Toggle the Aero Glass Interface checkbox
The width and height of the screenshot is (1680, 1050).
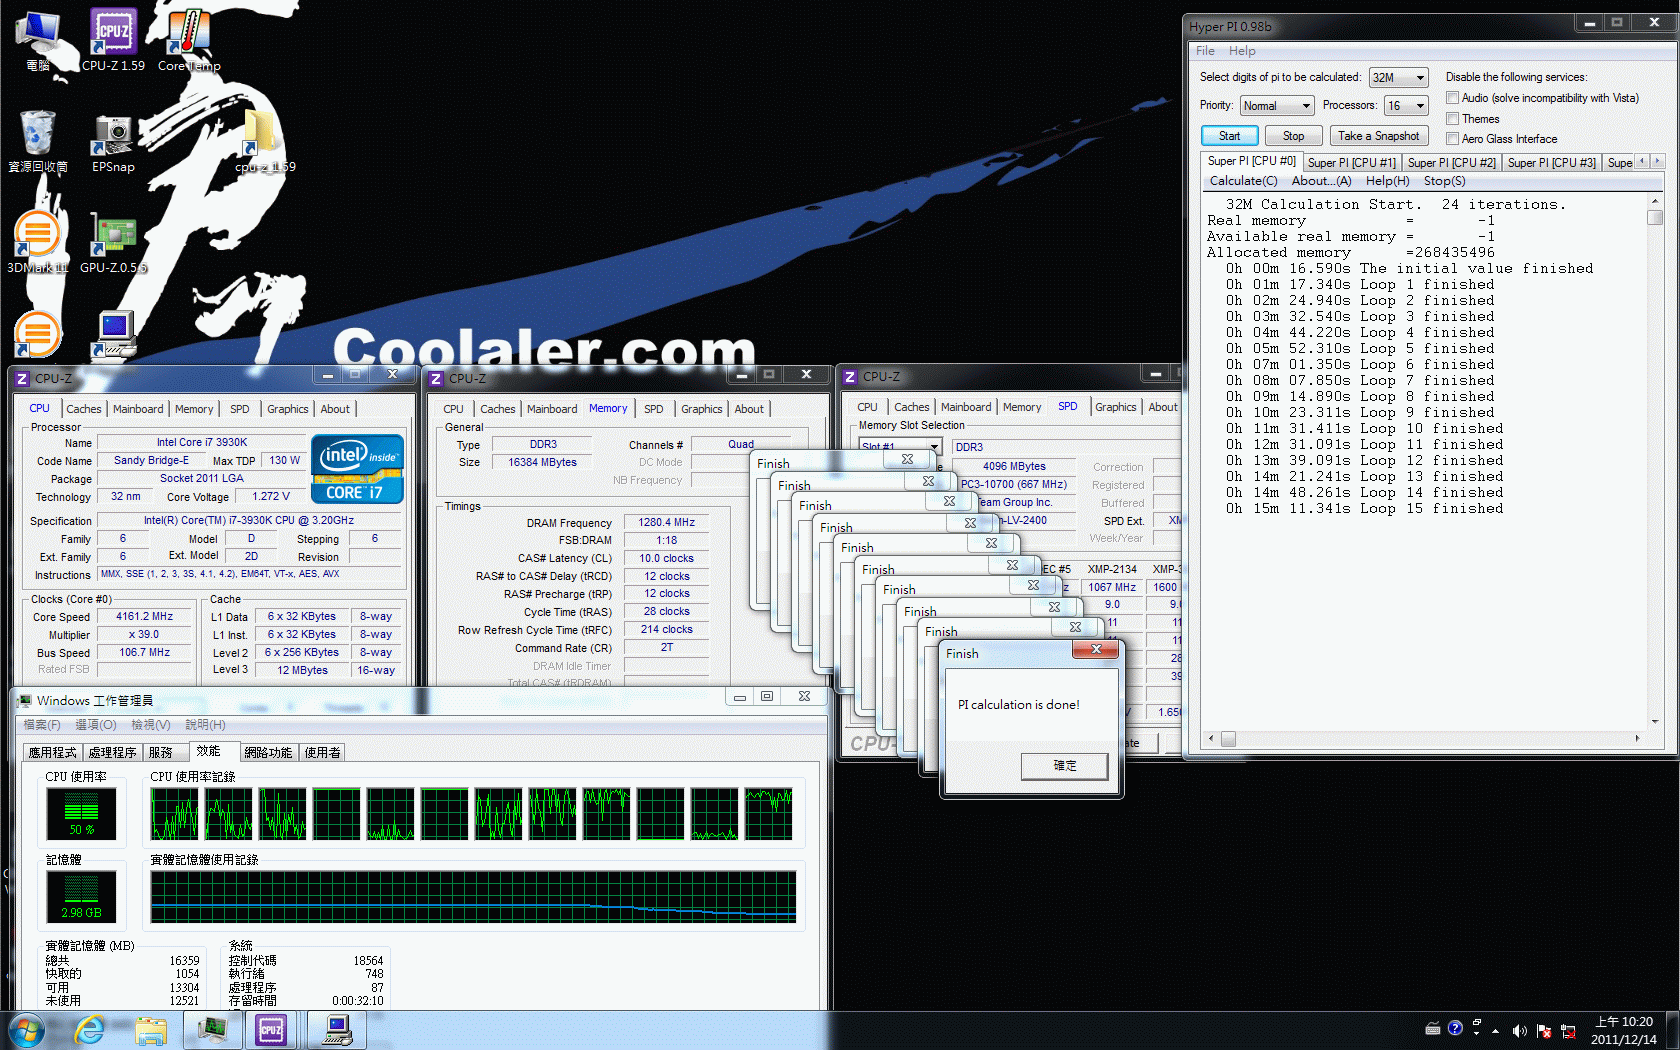[x=1452, y=139]
